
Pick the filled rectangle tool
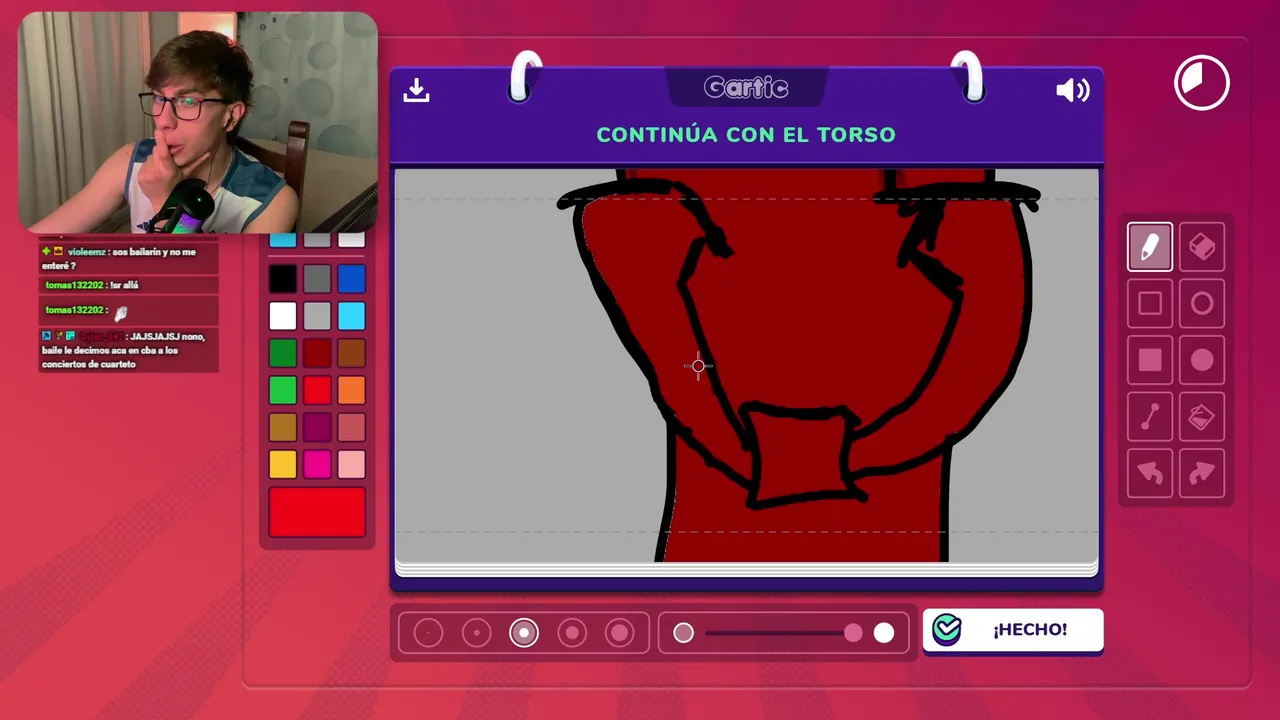(1150, 360)
